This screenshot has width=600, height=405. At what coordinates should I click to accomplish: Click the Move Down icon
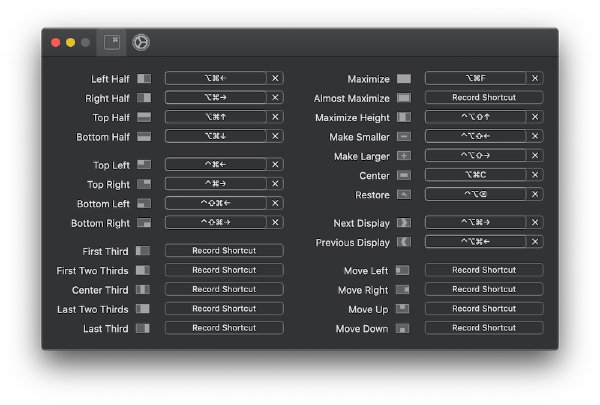coord(403,328)
